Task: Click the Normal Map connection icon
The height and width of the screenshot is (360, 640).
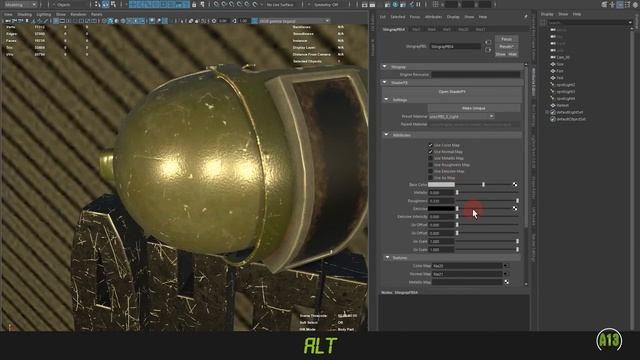Action: [x=506, y=274]
